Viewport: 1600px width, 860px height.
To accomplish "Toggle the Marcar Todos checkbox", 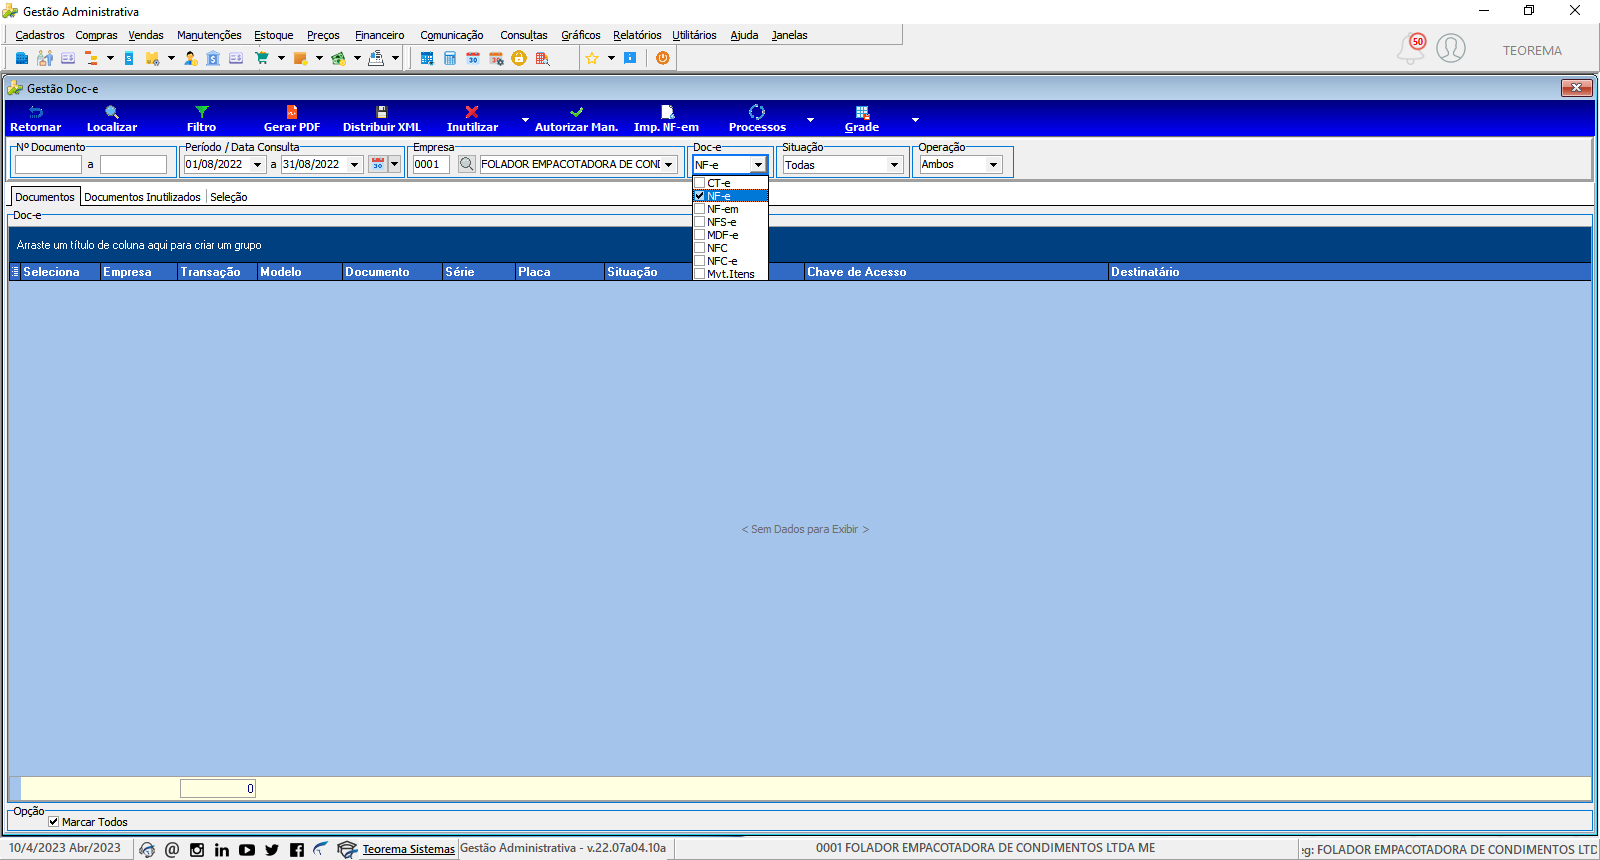I will pyautogui.click(x=54, y=822).
